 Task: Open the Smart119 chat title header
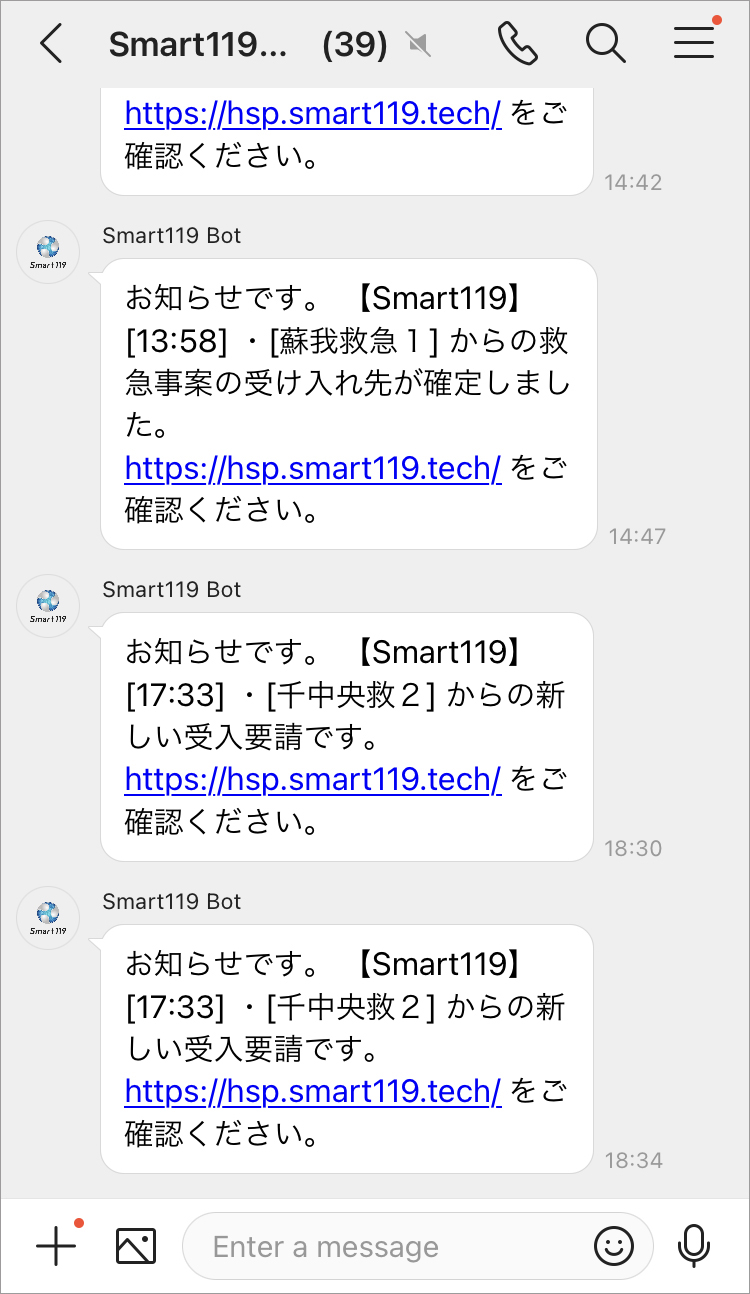198,44
